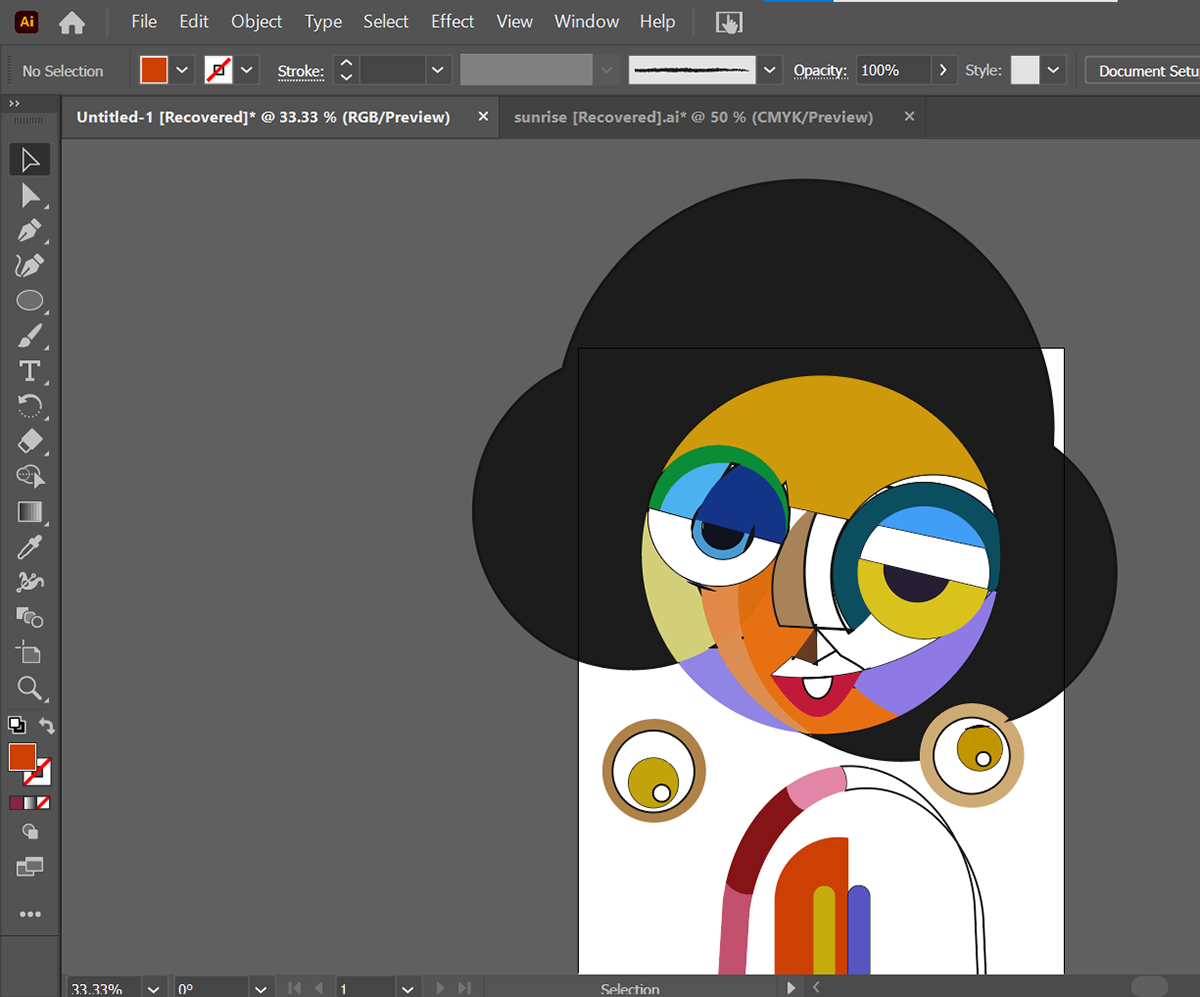
Task: Open the zoom level dropdown at 33.33%
Action: pyautogui.click(x=154, y=988)
